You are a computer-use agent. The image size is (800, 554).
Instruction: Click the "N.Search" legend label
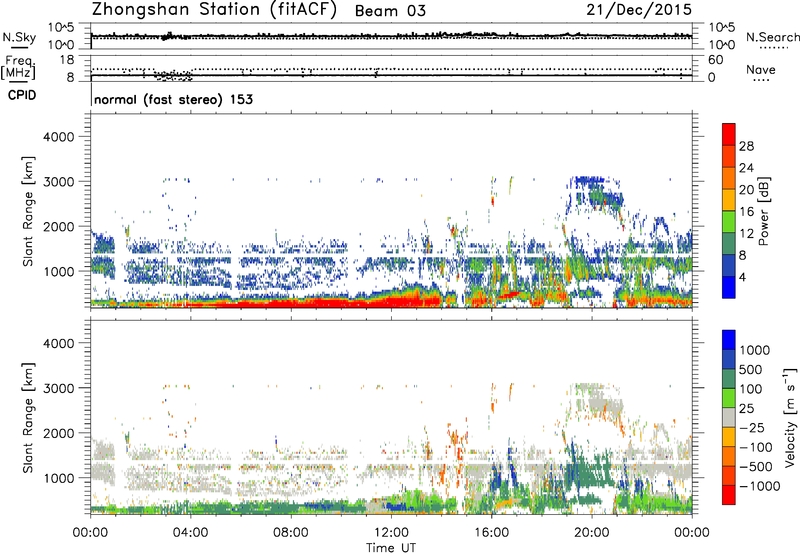coord(773,37)
